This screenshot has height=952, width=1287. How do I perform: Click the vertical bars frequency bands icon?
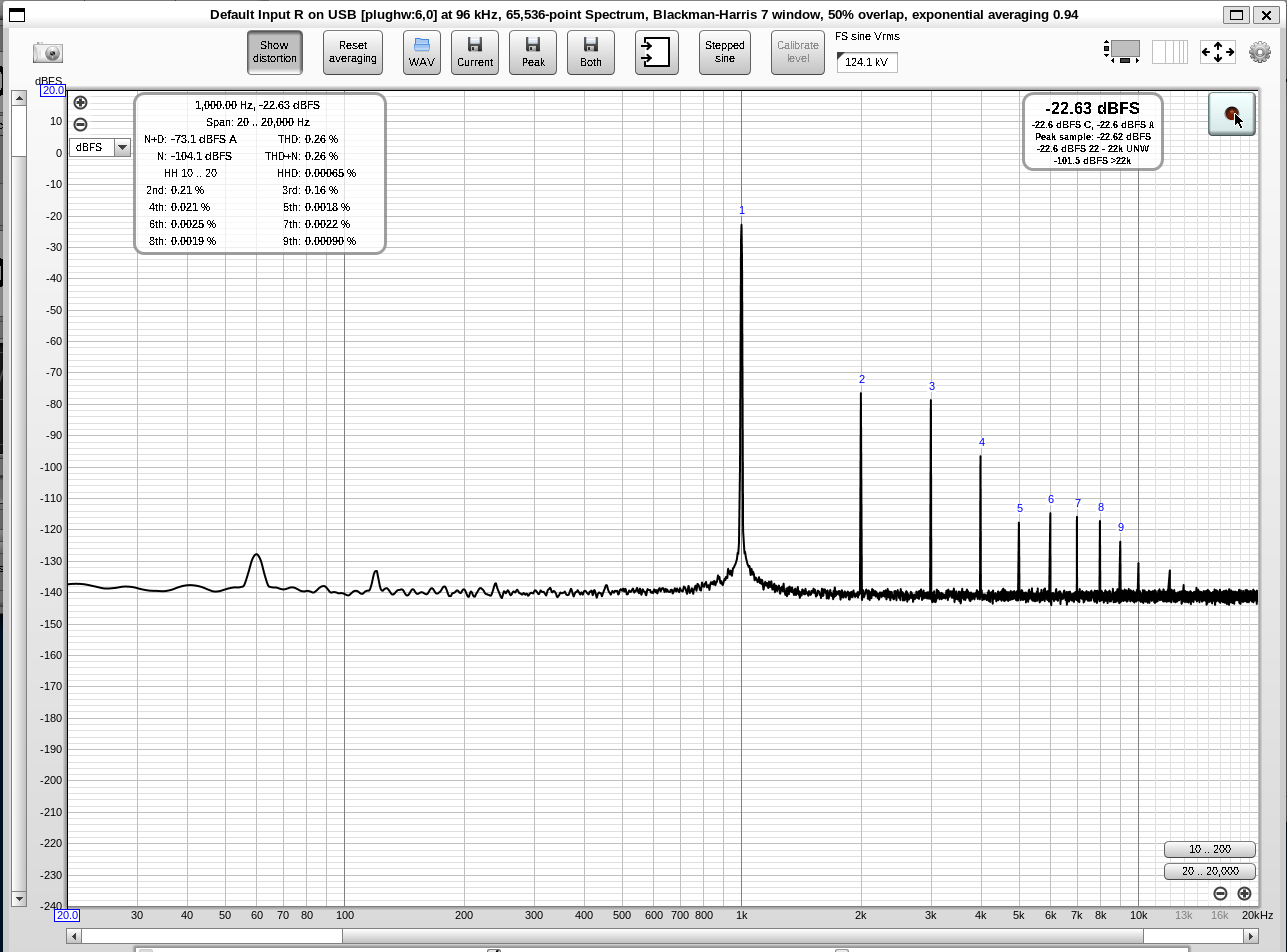click(1170, 51)
